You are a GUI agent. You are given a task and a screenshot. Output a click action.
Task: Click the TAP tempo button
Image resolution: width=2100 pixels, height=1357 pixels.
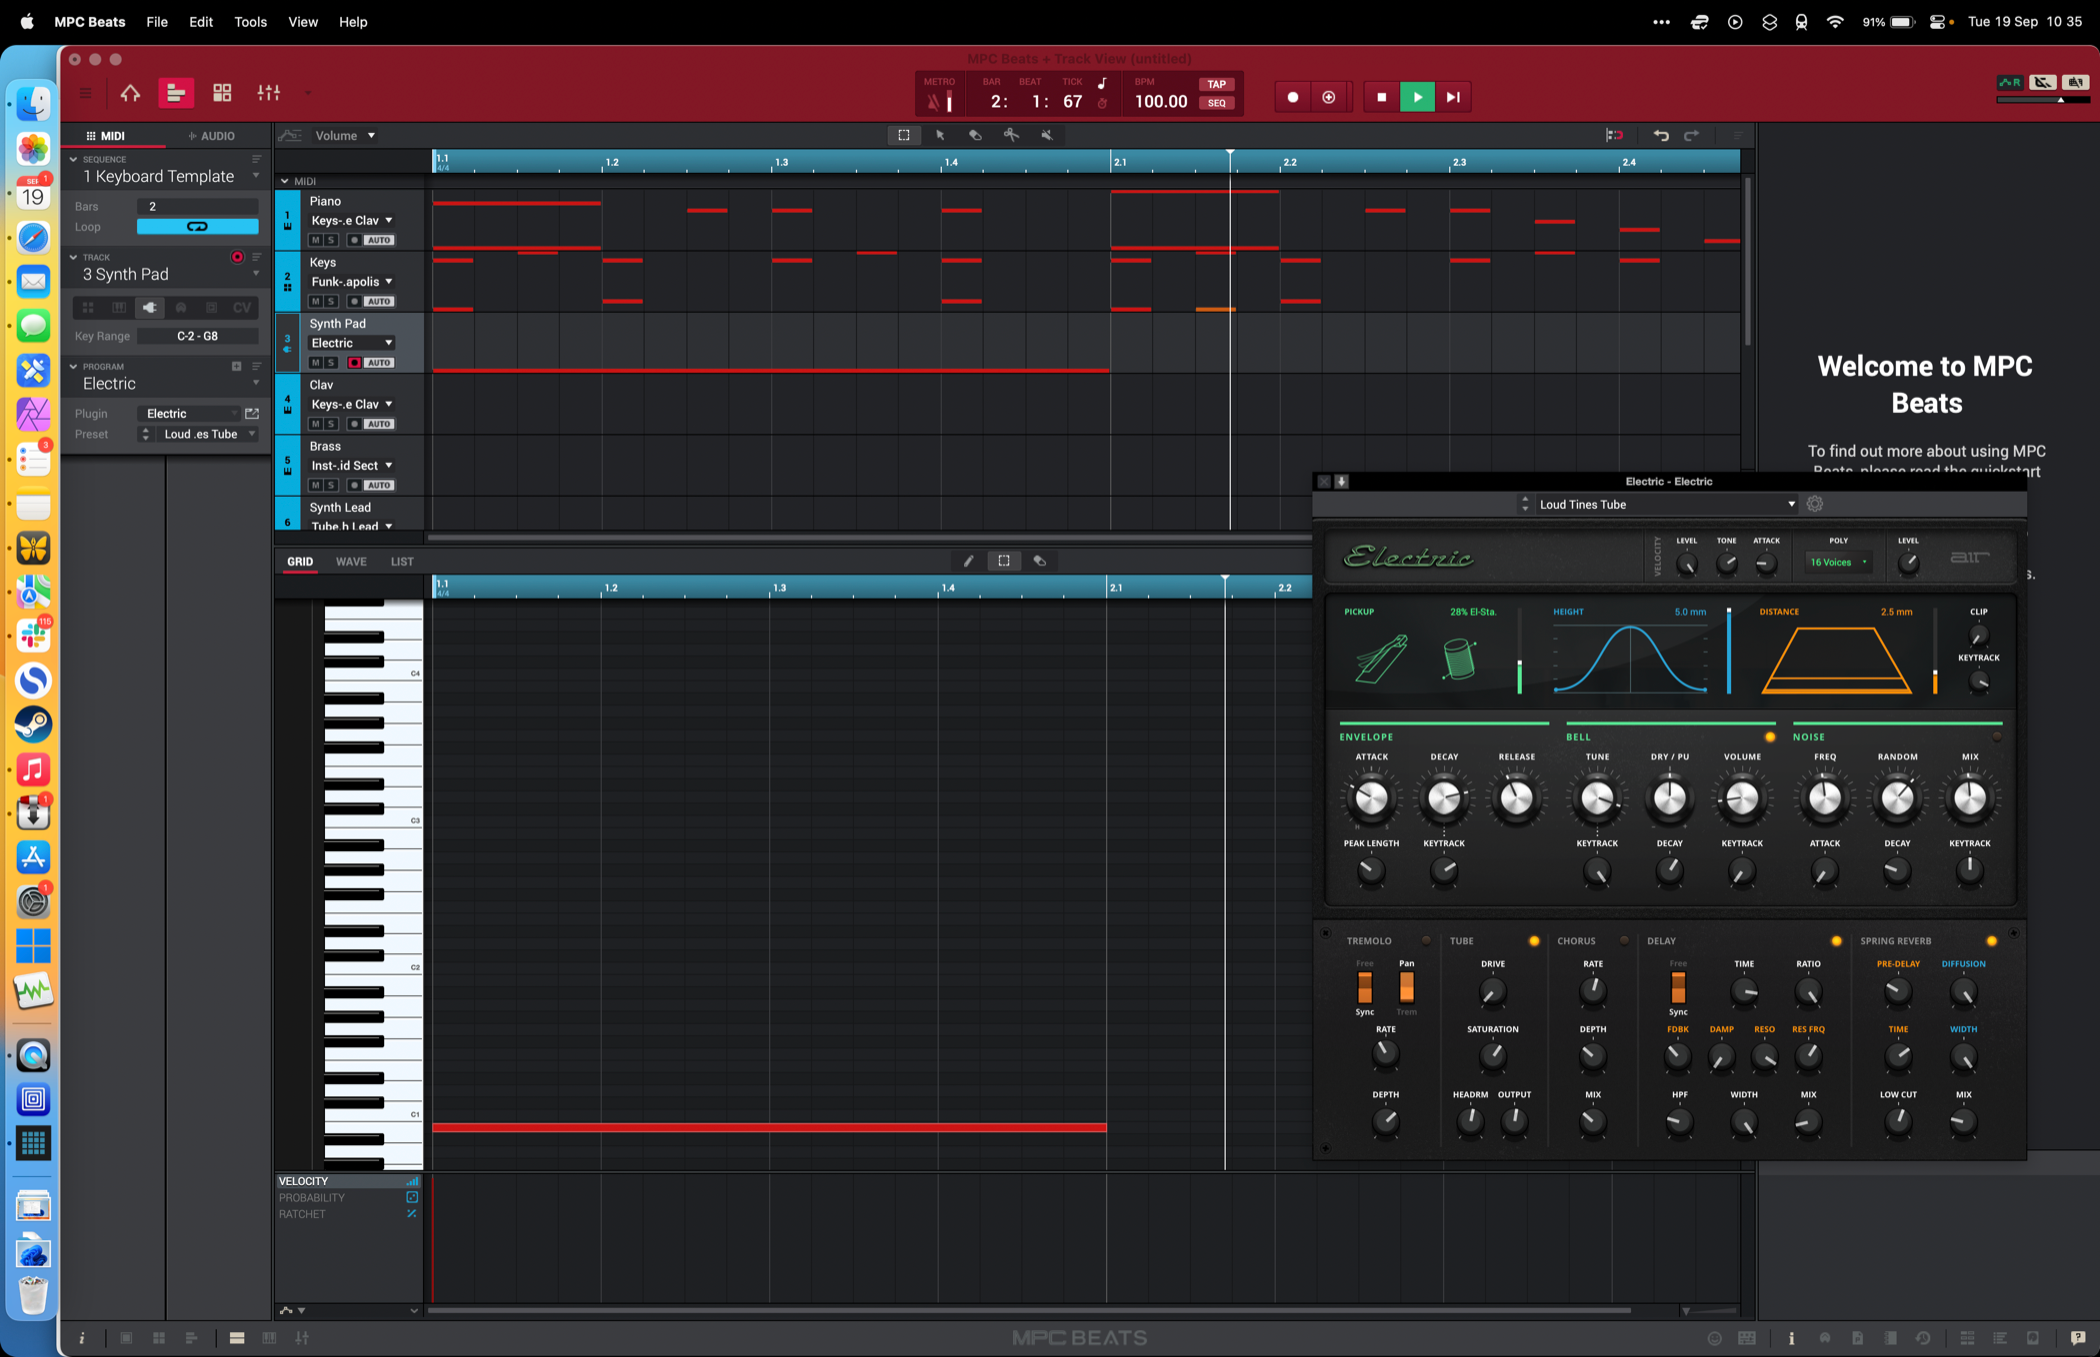click(x=1216, y=84)
